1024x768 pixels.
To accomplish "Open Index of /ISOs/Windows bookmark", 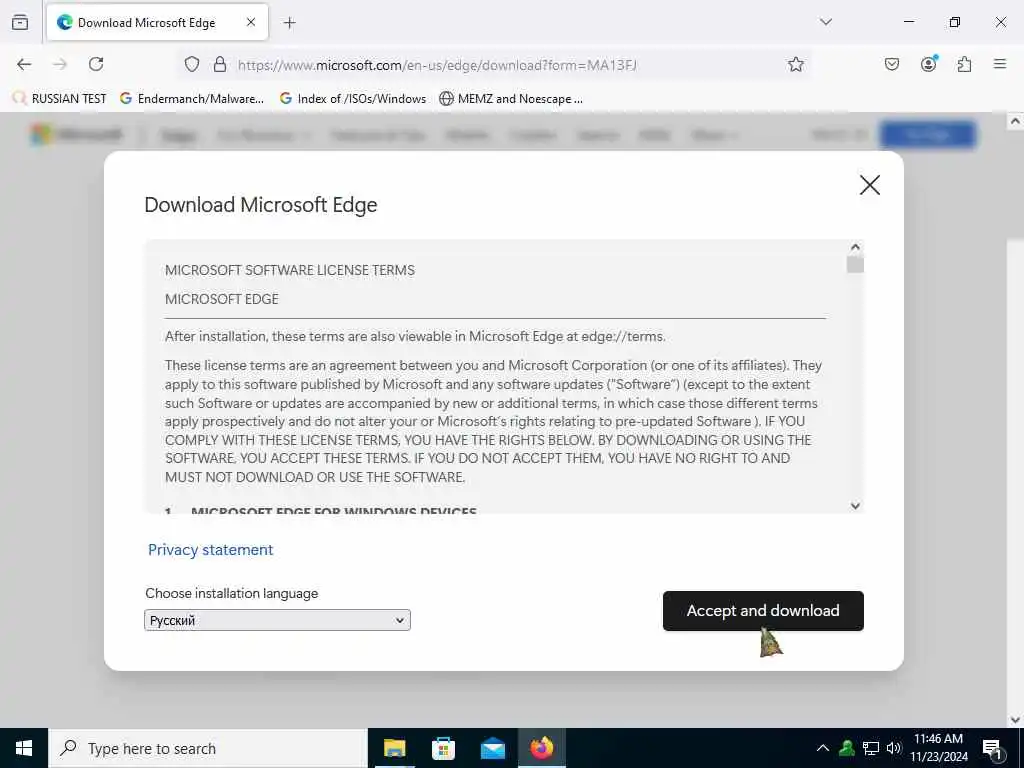I will pyautogui.click(x=353, y=99).
